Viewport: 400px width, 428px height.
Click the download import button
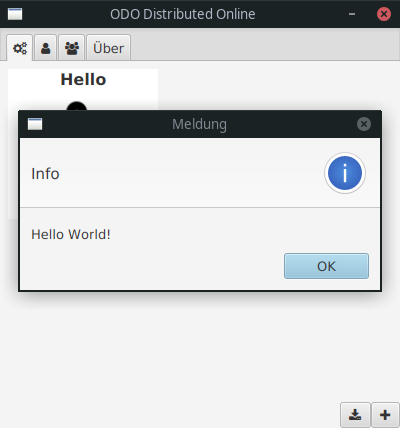(355, 415)
